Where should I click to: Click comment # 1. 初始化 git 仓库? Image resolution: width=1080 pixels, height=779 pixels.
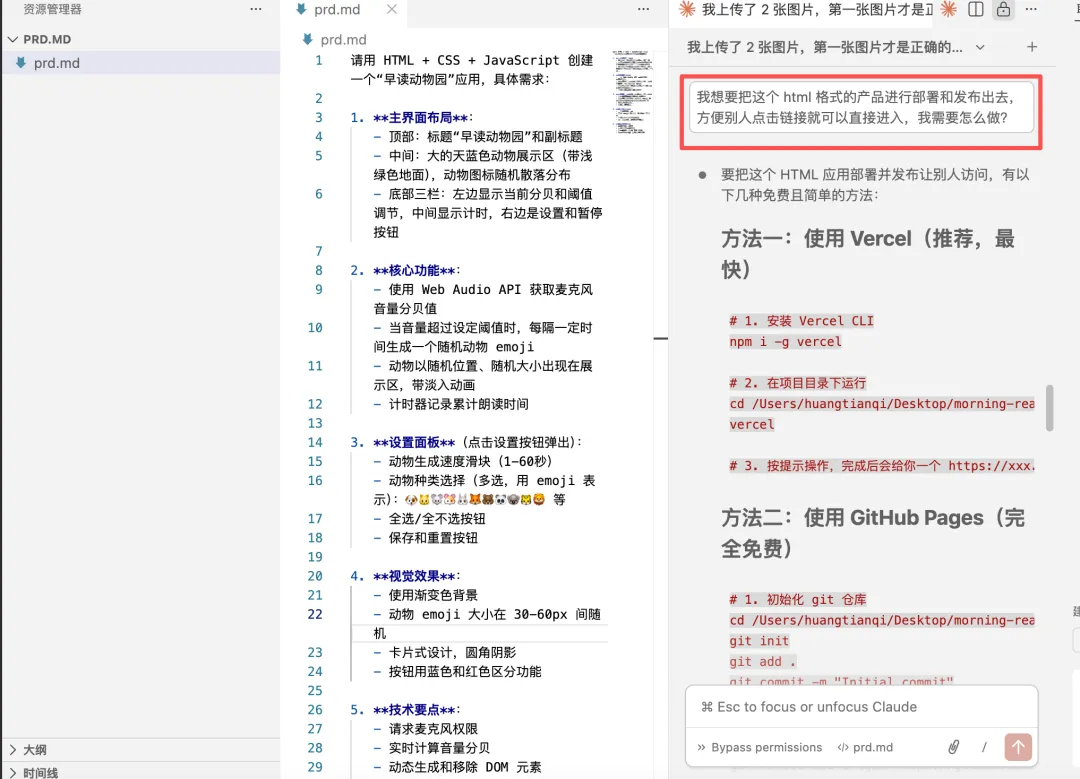(798, 599)
